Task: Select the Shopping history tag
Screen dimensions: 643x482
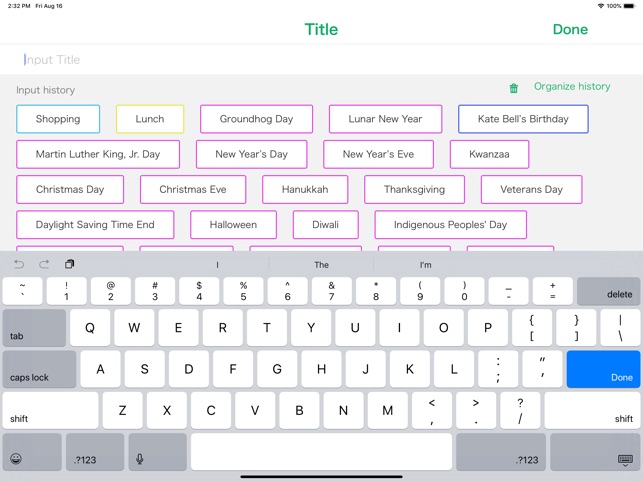Action: (x=58, y=119)
